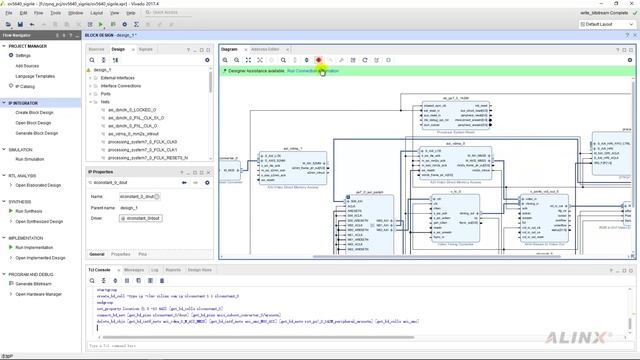Collapse the RTL ANALYSIS section

pyautogui.click(x=4, y=176)
